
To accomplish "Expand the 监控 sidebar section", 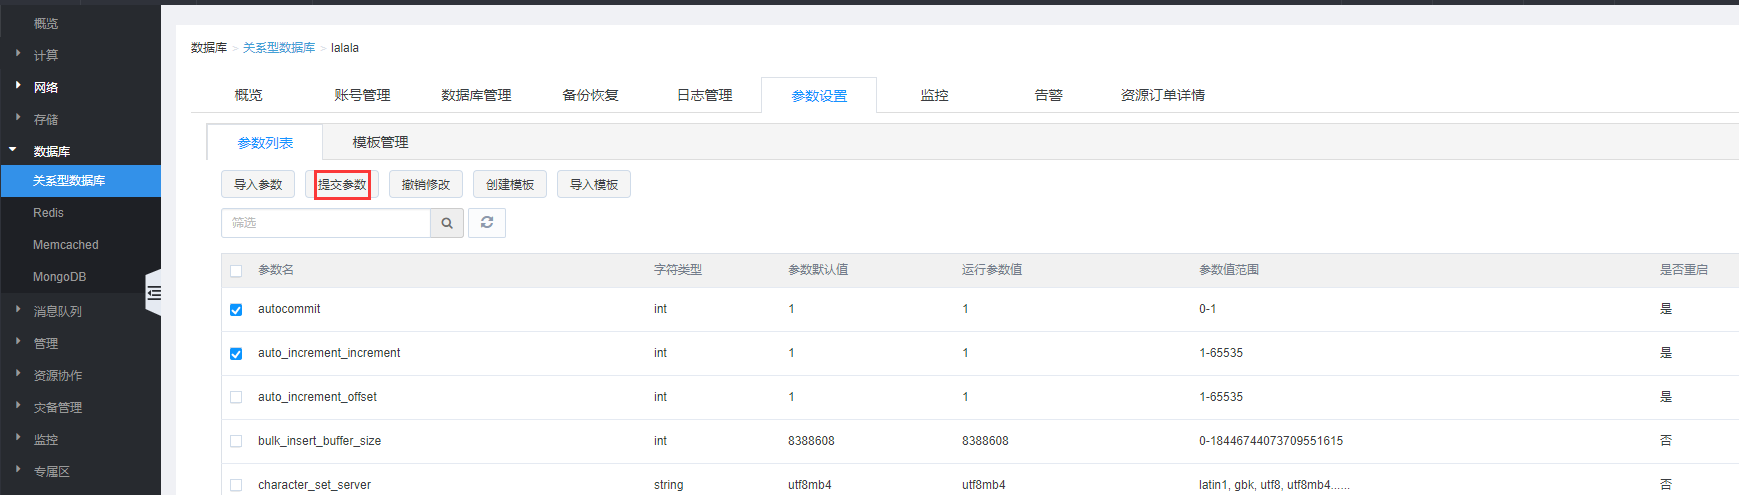I will click(x=46, y=439).
